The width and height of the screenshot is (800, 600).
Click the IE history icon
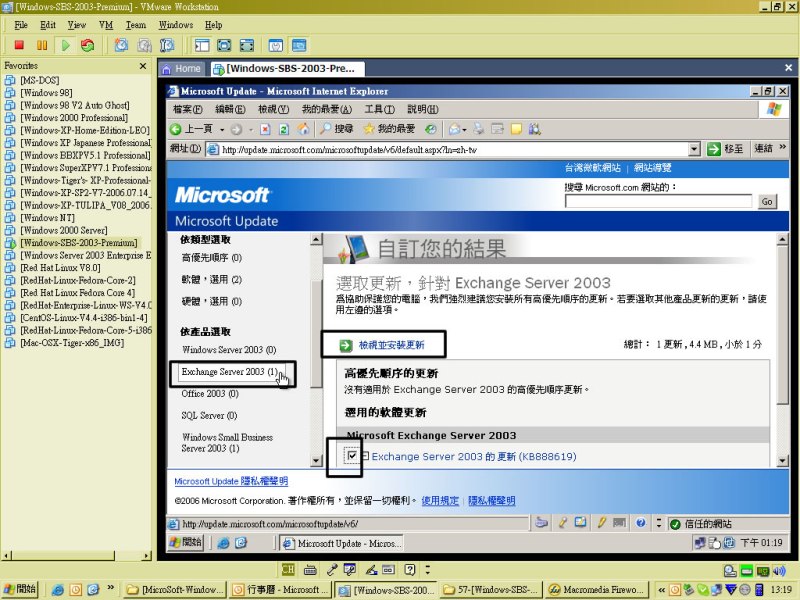pyautogui.click(x=431, y=129)
